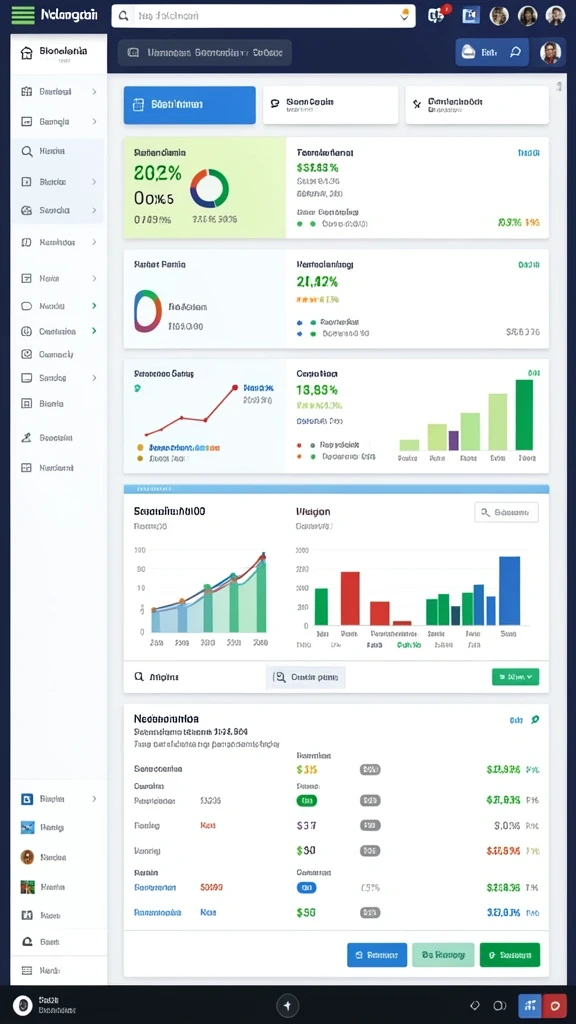Select the home icon in the sidebar
The image size is (576, 1024).
point(26,53)
